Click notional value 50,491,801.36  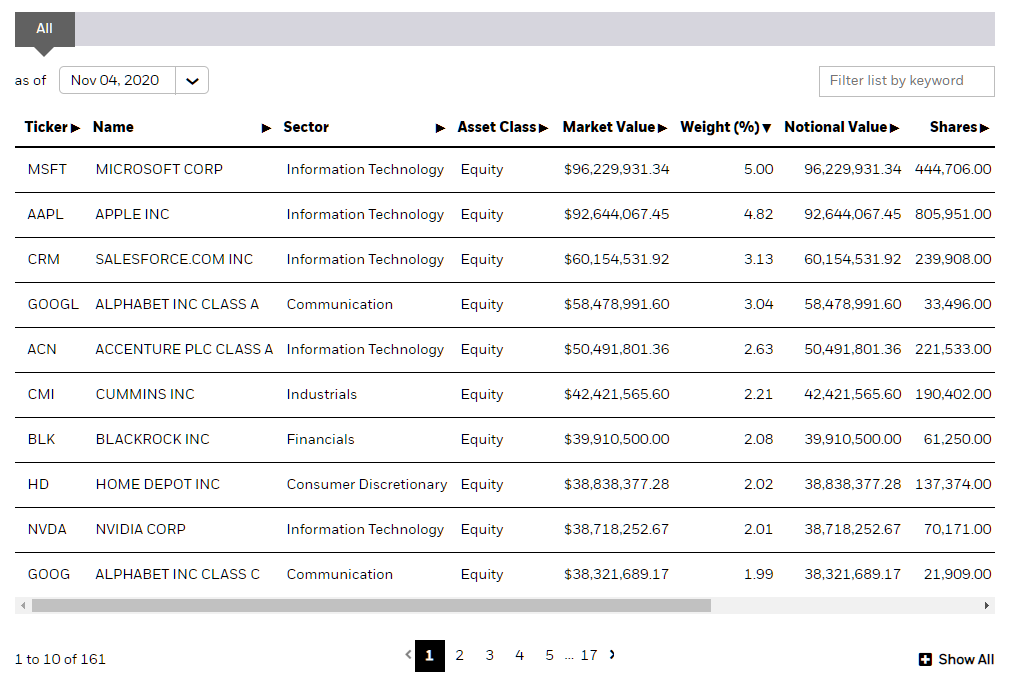point(853,349)
